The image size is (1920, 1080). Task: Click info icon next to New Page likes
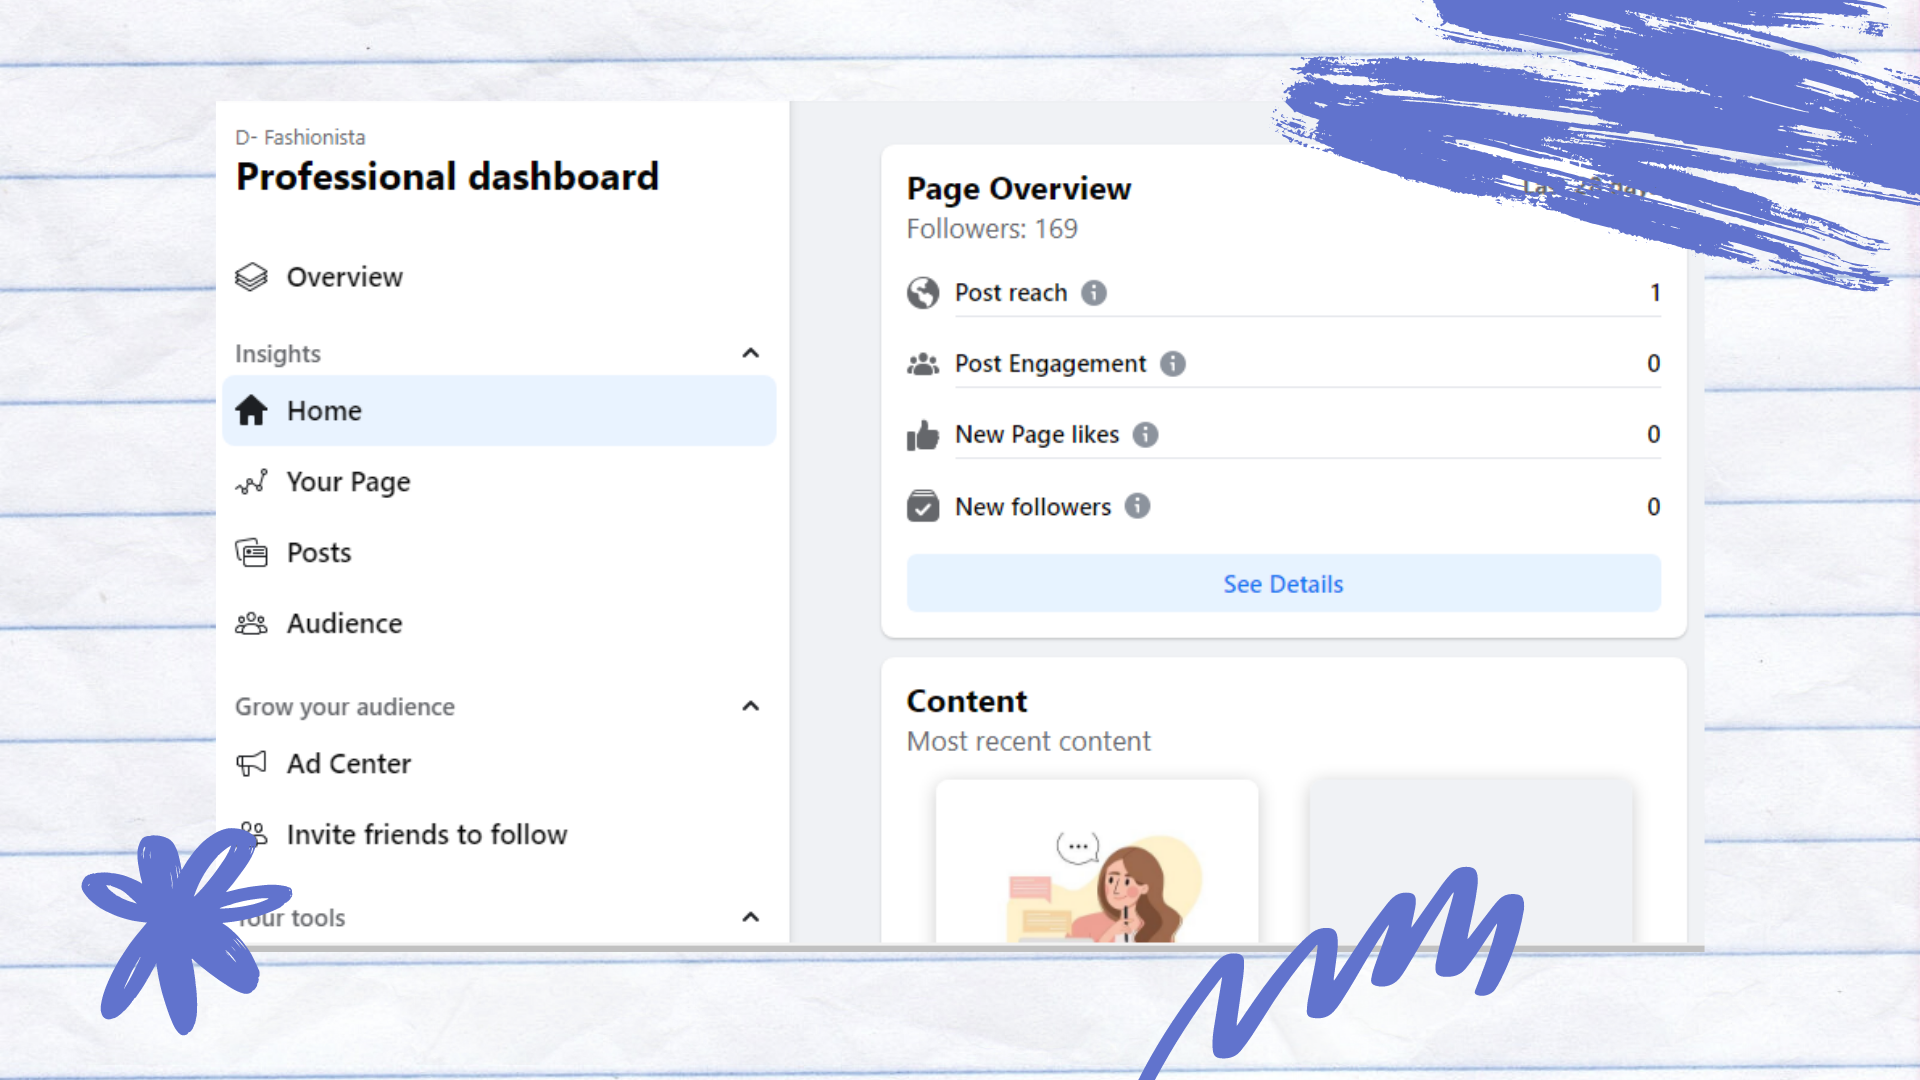click(1146, 435)
